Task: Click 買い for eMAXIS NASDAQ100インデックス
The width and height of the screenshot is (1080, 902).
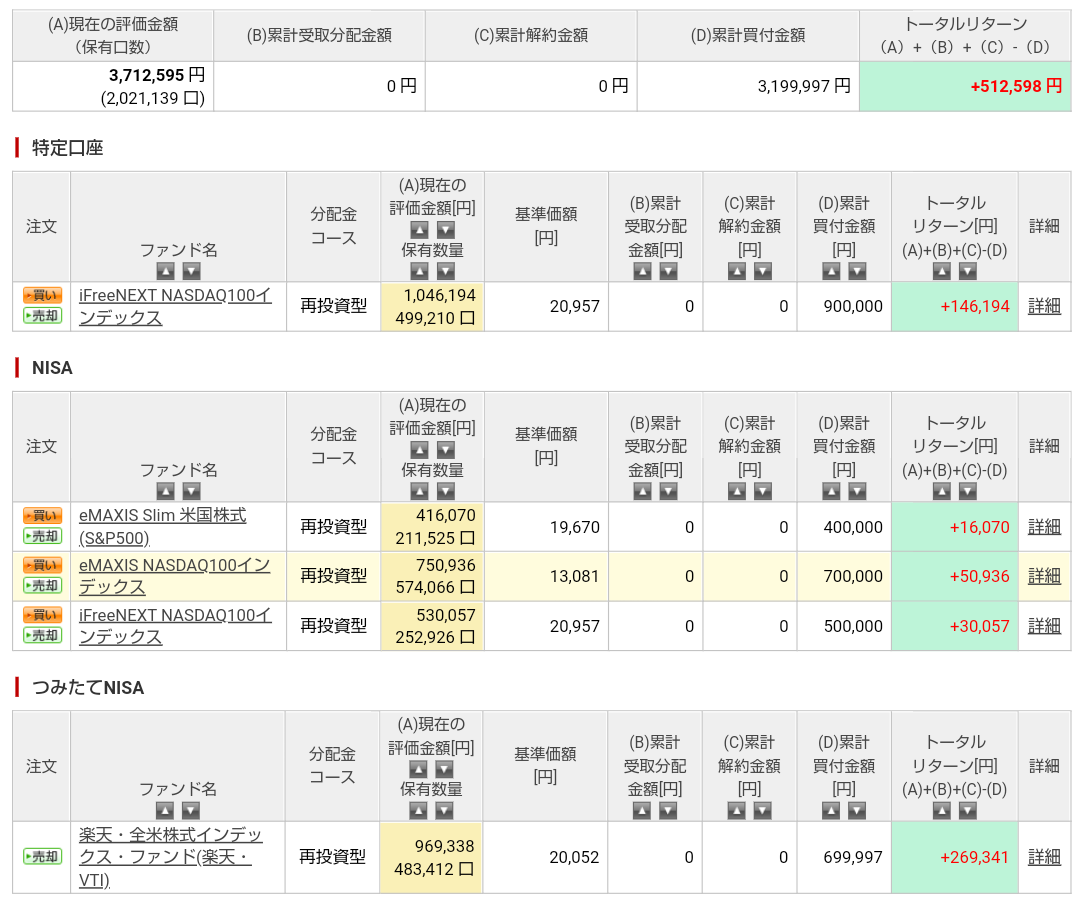Action: point(43,565)
